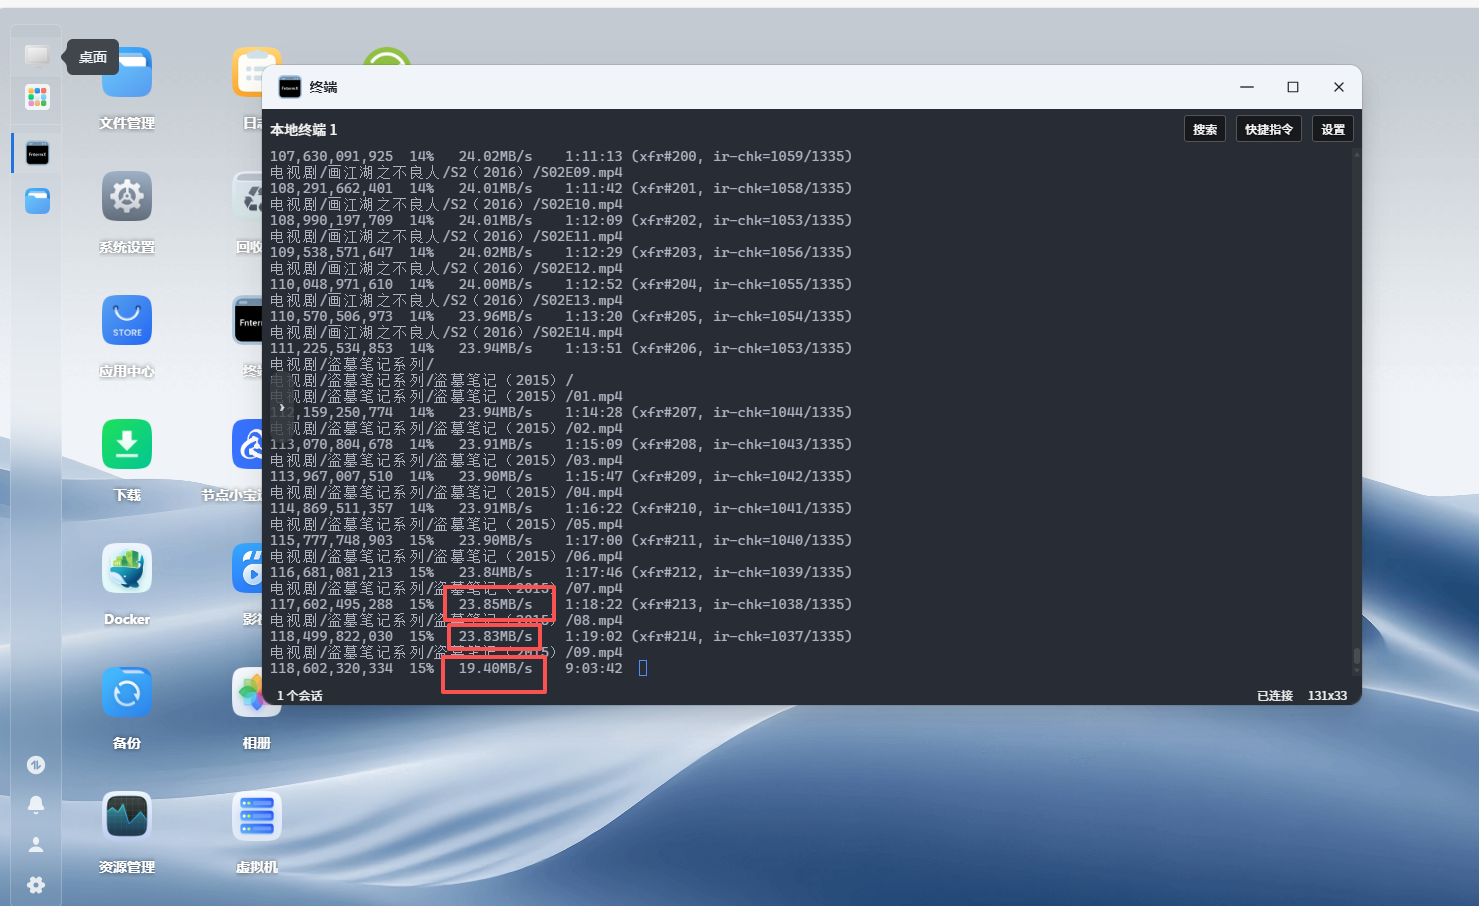Open the app launcher grid in sidebar
Screen dimensions: 1479x906
point(36,97)
